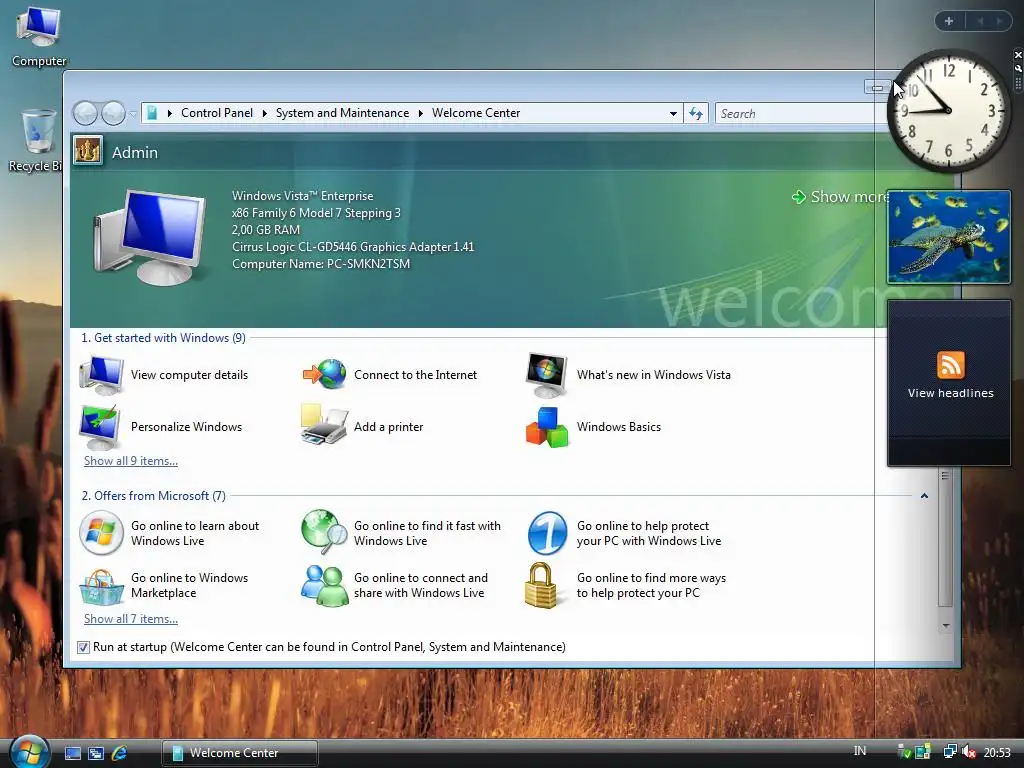Click the sidebar add gadgets plus button
The height and width of the screenshot is (768, 1024).
(949, 21)
